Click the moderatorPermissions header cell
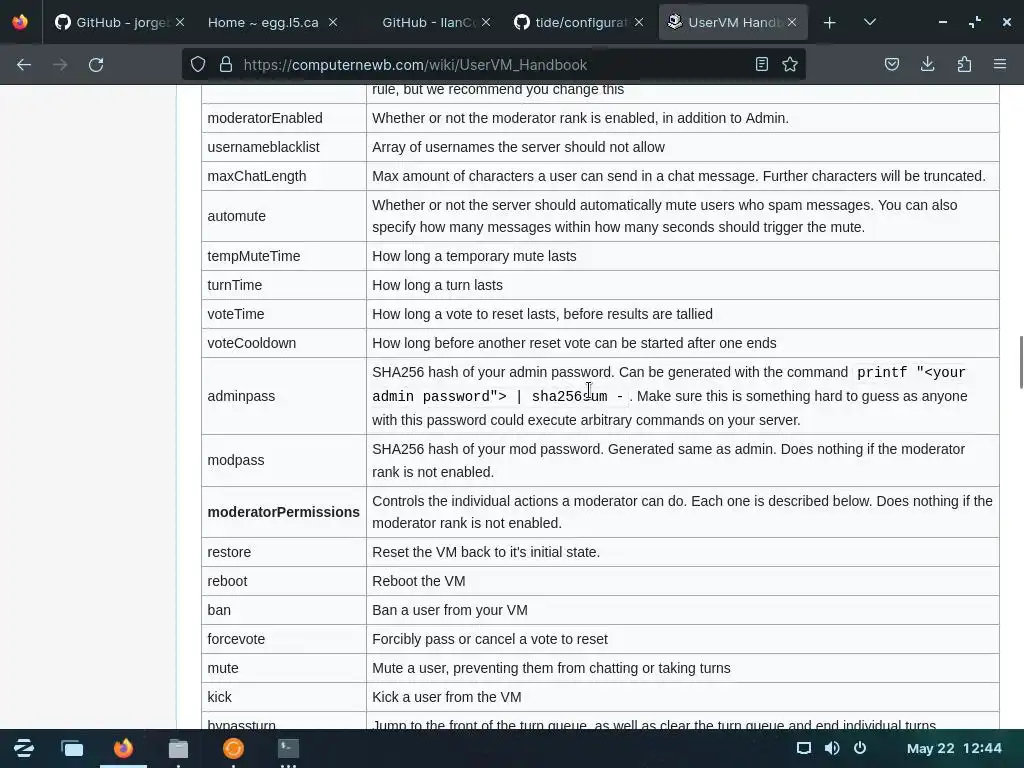 [284, 512]
